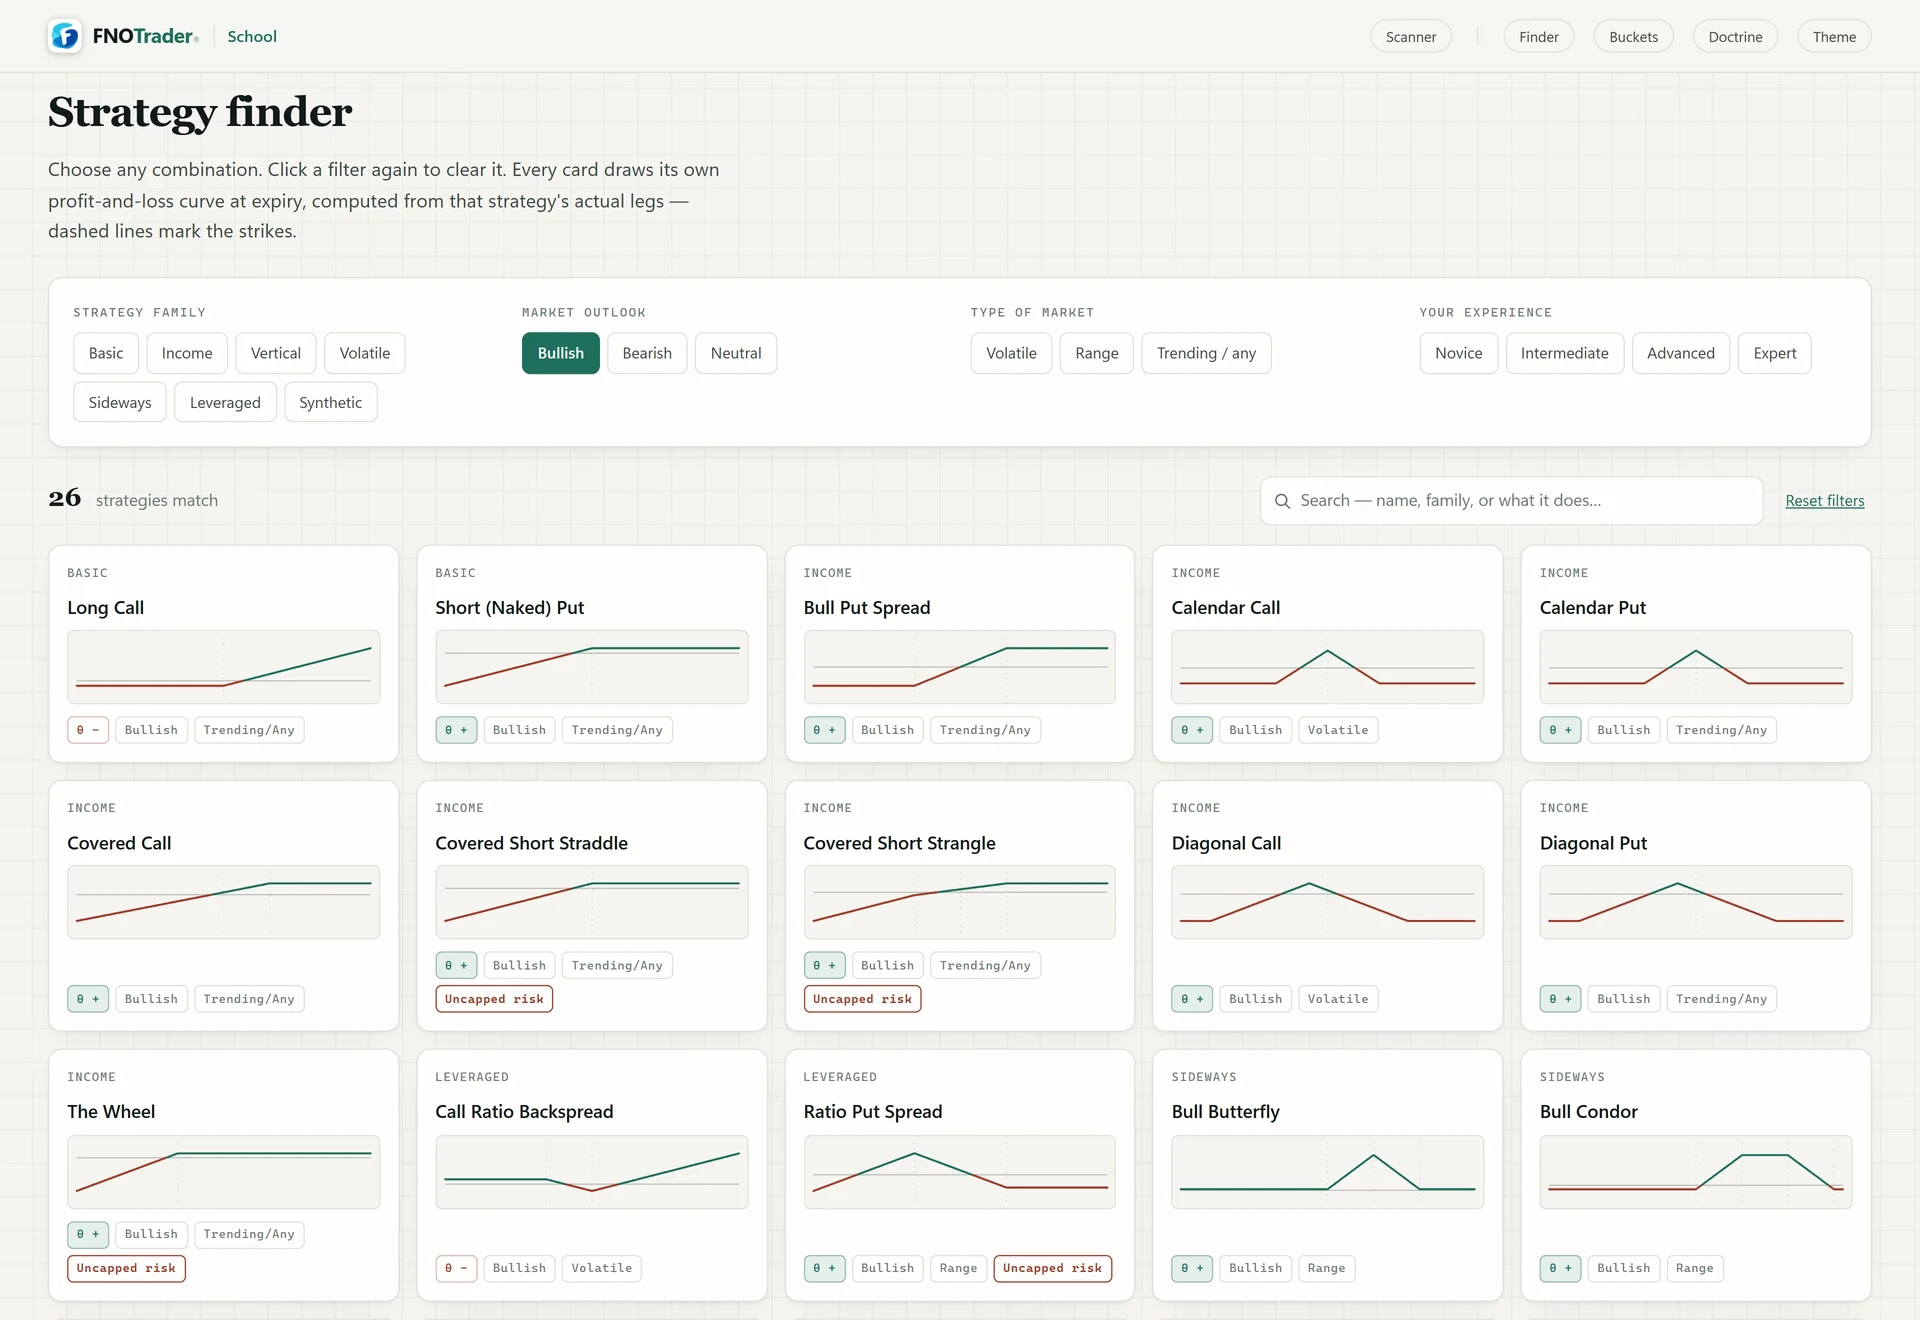Toggle the Income family filter
Screen dimensions: 1920x1320
[187, 353]
